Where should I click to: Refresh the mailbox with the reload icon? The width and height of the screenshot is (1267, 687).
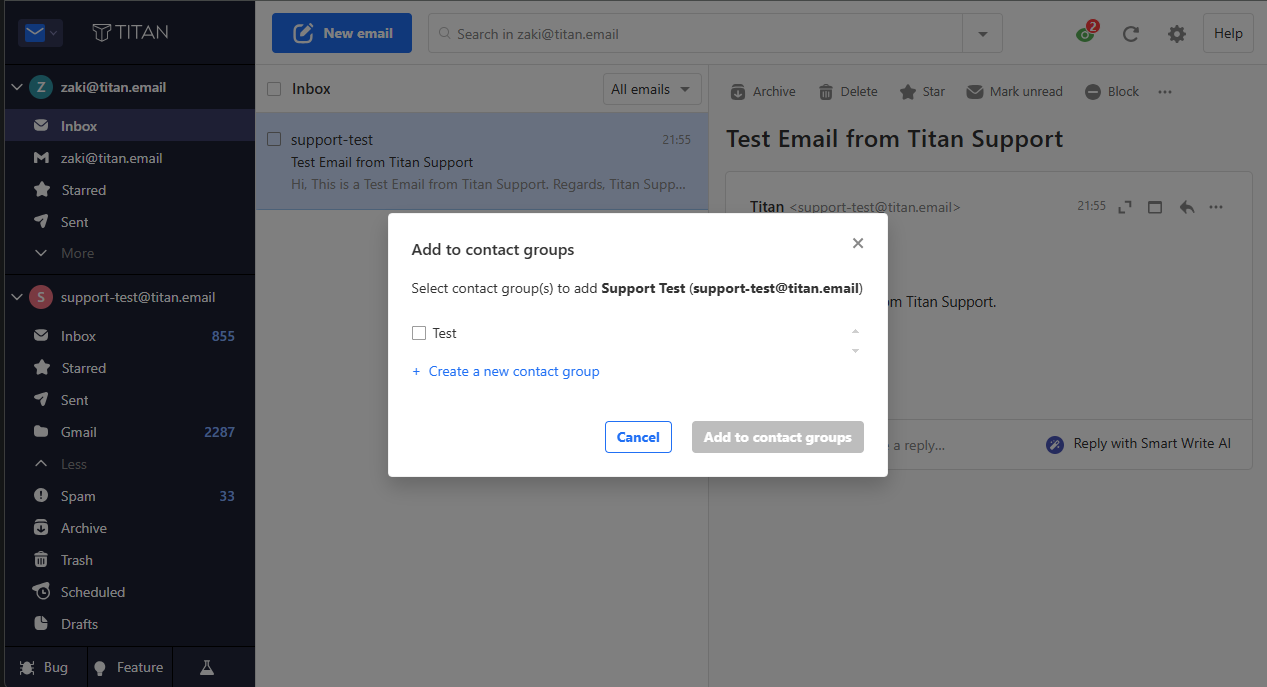[1131, 34]
